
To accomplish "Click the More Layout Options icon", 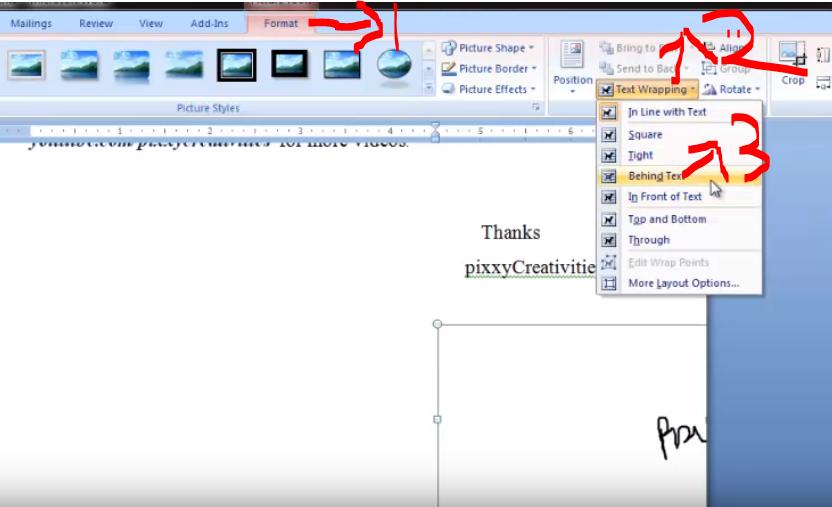I will 609,283.
